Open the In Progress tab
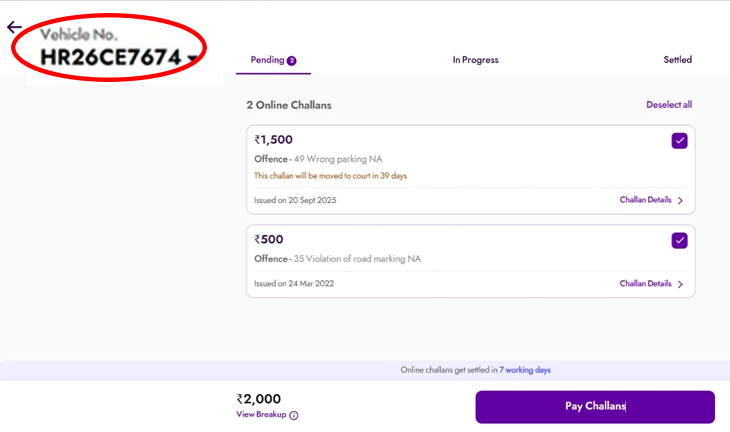The width and height of the screenshot is (730, 432). tap(475, 60)
